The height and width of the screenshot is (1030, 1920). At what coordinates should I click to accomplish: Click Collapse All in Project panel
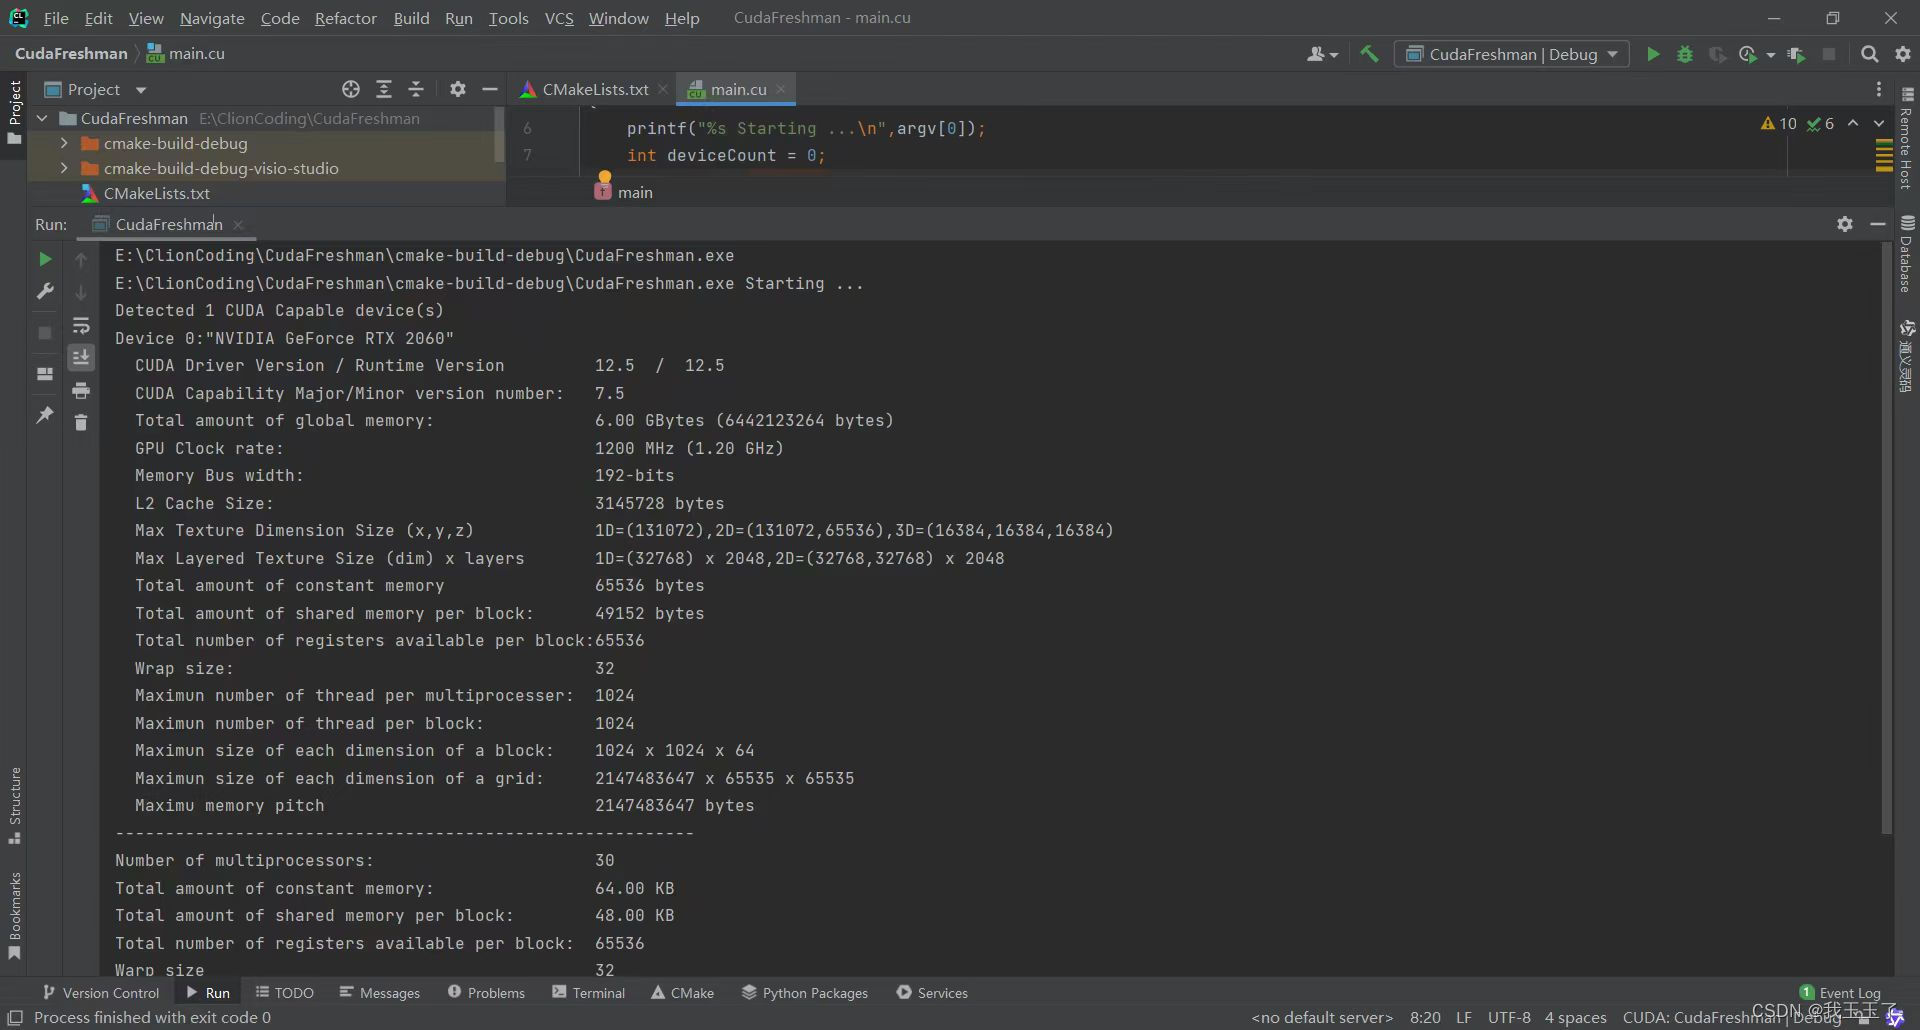pyautogui.click(x=416, y=89)
